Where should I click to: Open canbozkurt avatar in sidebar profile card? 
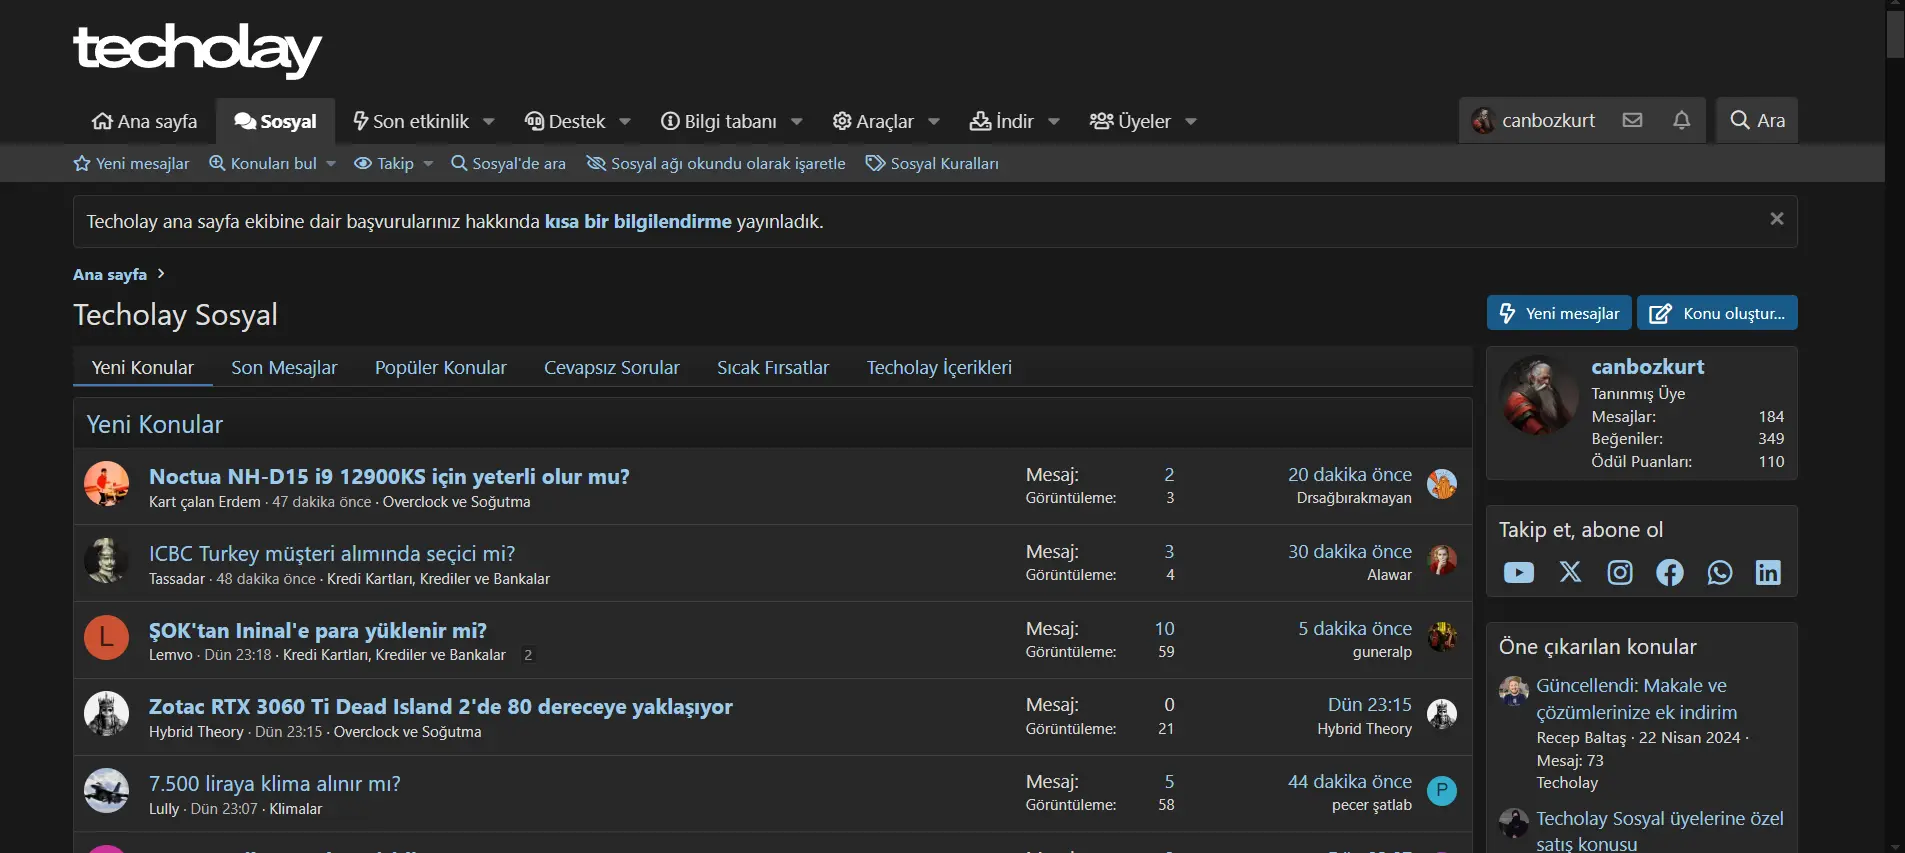tap(1539, 395)
